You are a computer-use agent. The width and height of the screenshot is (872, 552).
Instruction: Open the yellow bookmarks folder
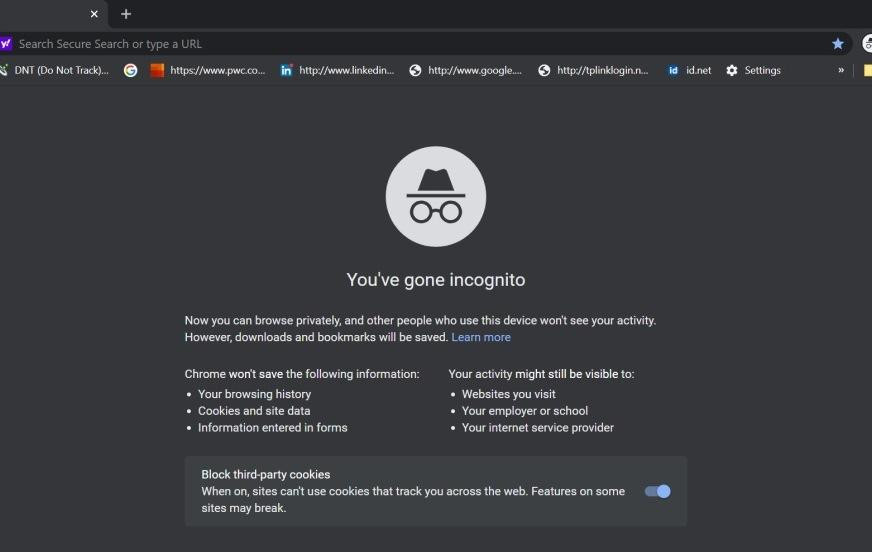[x=867, y=71]
